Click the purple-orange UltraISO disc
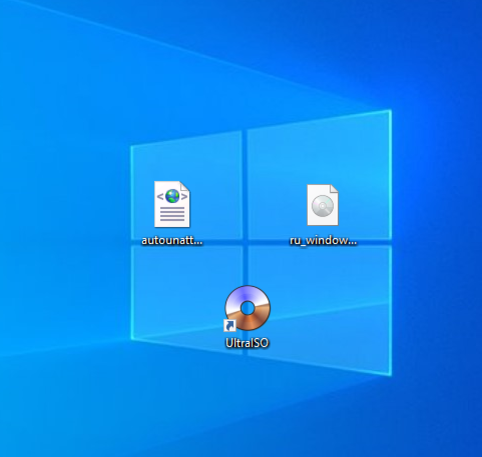Viewport: 482px width, 457px height. (x=248, y=308)
